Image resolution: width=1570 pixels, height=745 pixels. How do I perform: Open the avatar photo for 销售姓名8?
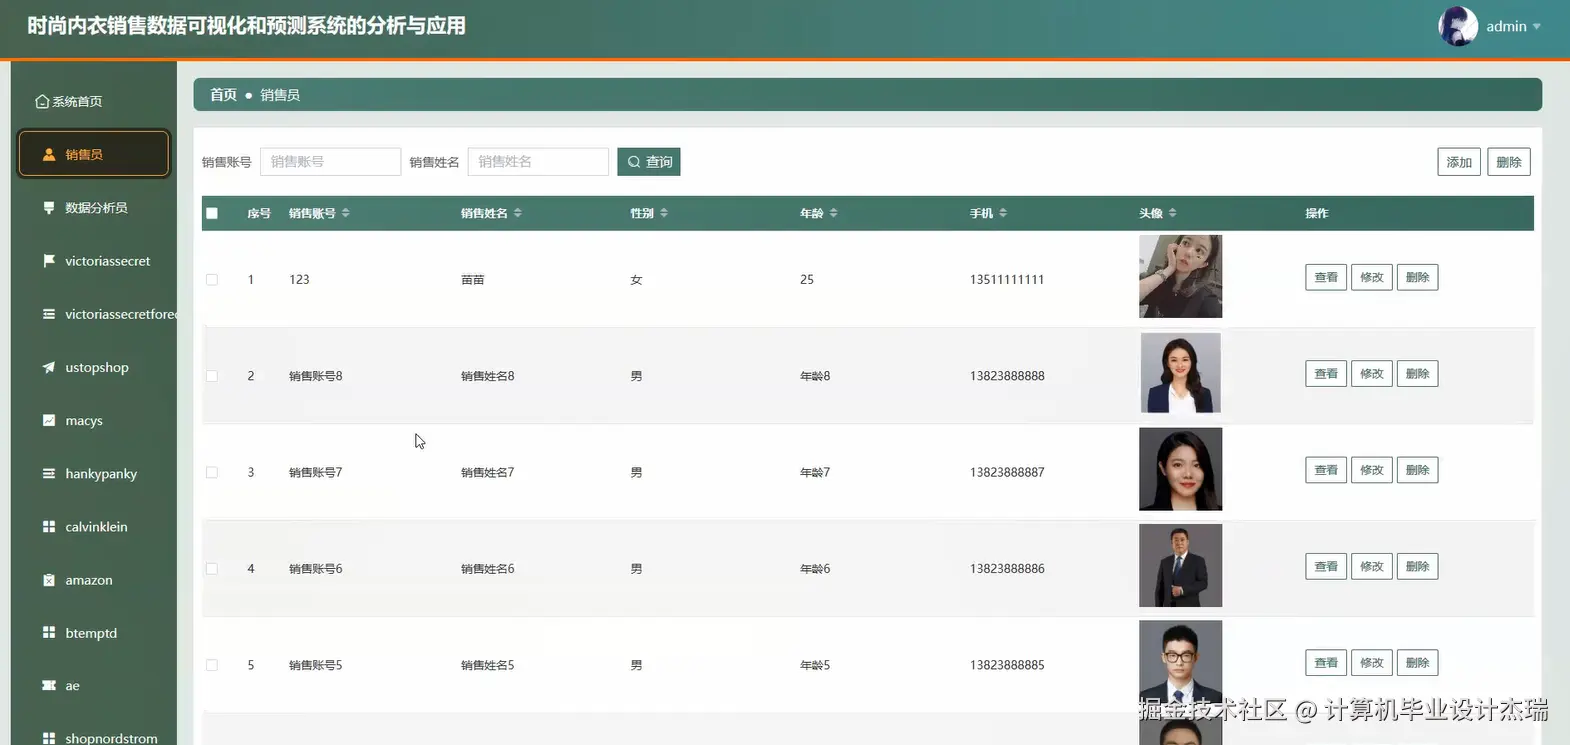1180,373
